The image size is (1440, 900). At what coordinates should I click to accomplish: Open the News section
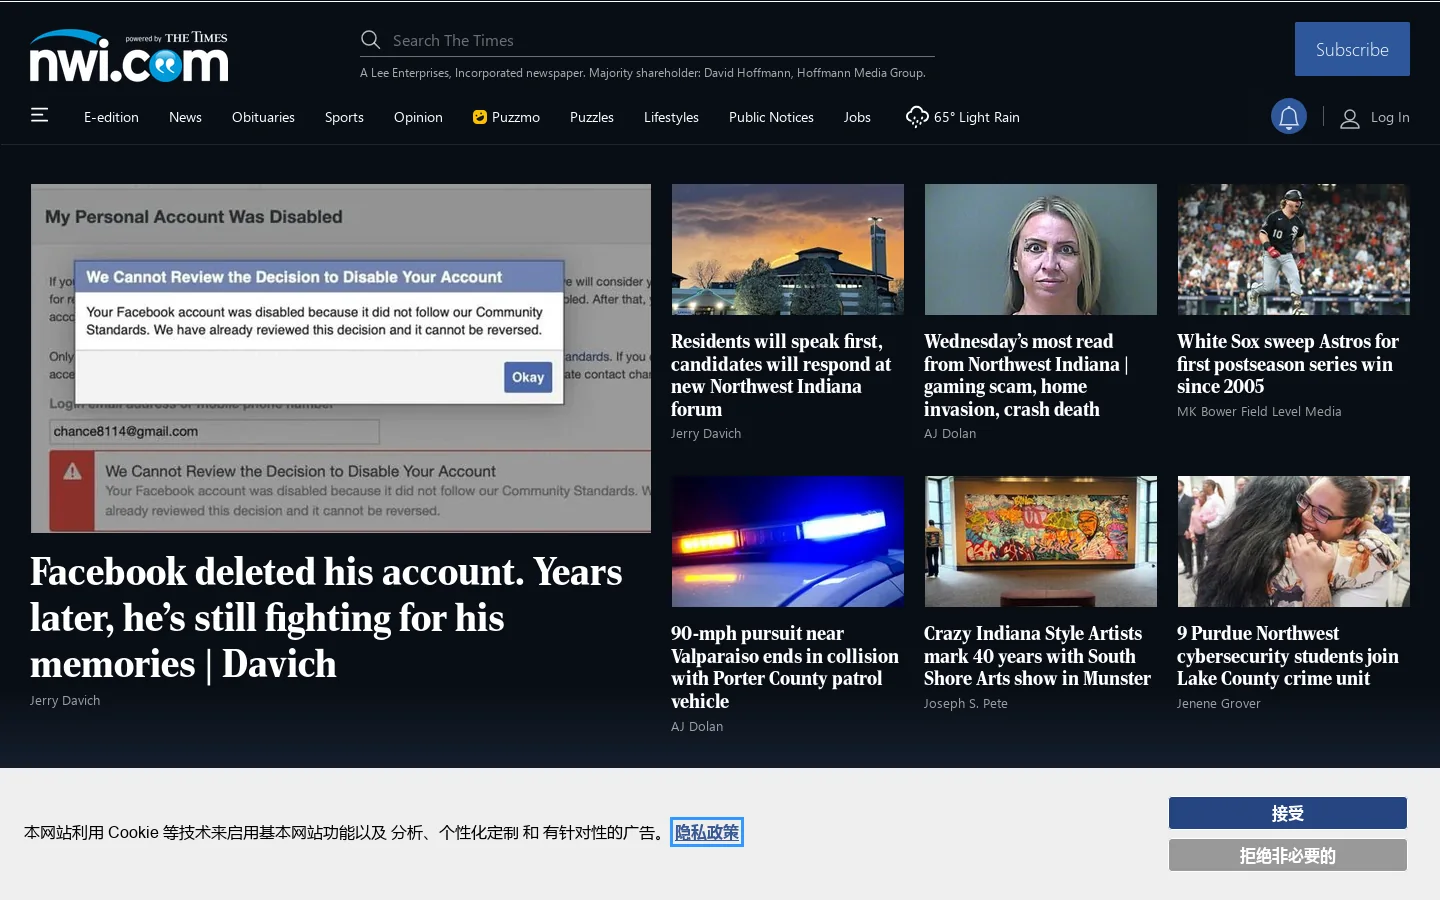pos(185,117)
